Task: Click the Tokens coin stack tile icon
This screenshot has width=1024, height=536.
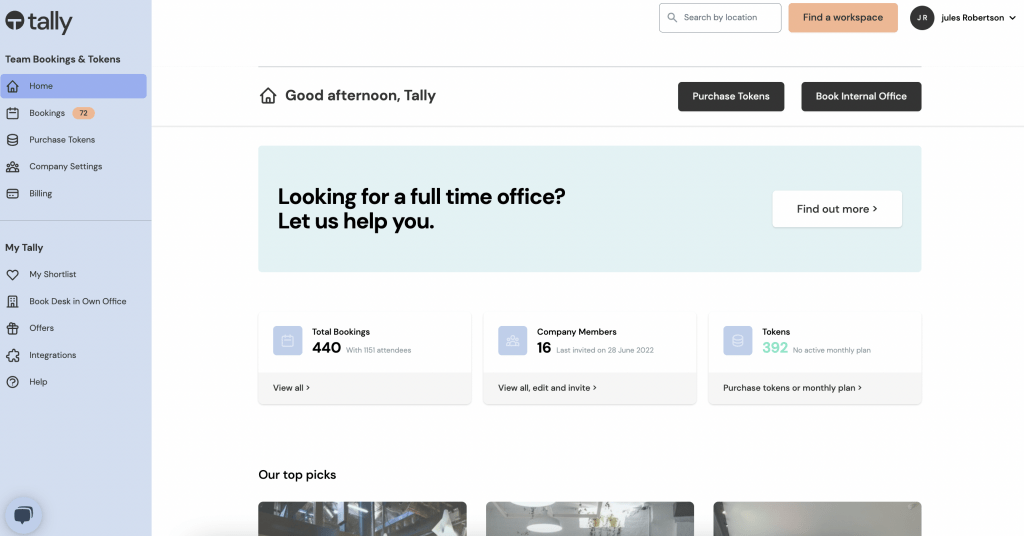Action: (x=737, y=340)
